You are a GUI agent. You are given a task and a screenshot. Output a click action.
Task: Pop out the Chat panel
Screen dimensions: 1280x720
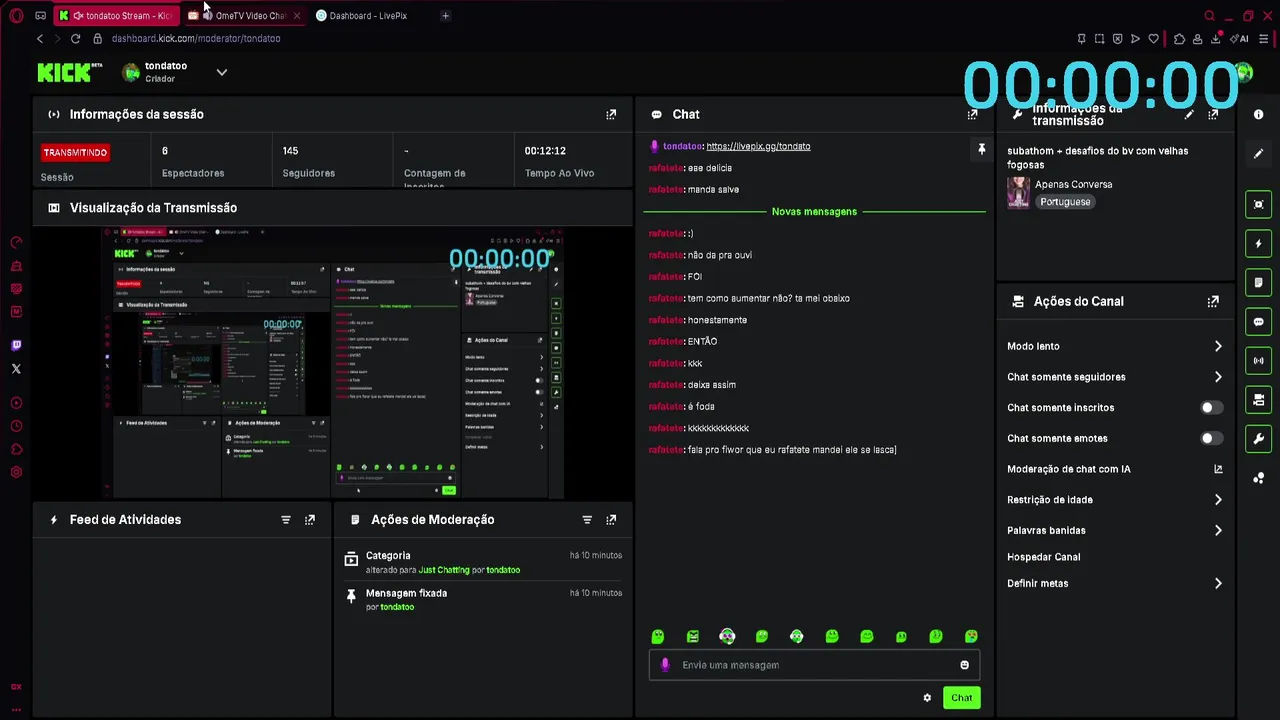[972, 114]
